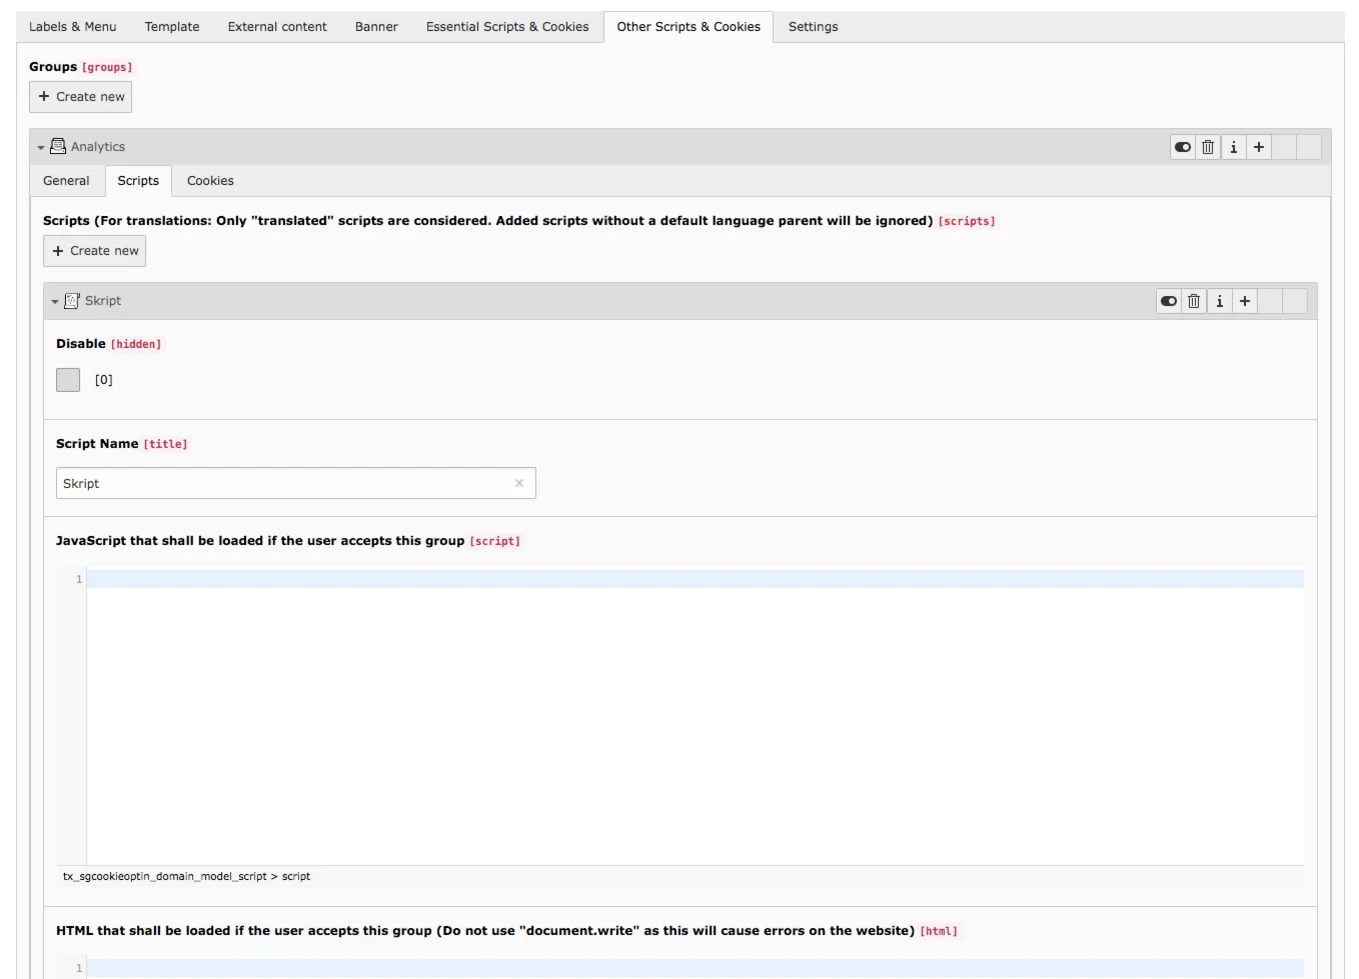Click the Skript record type icon
This screenshot has width=1359, height=979.
coord(71,300)
